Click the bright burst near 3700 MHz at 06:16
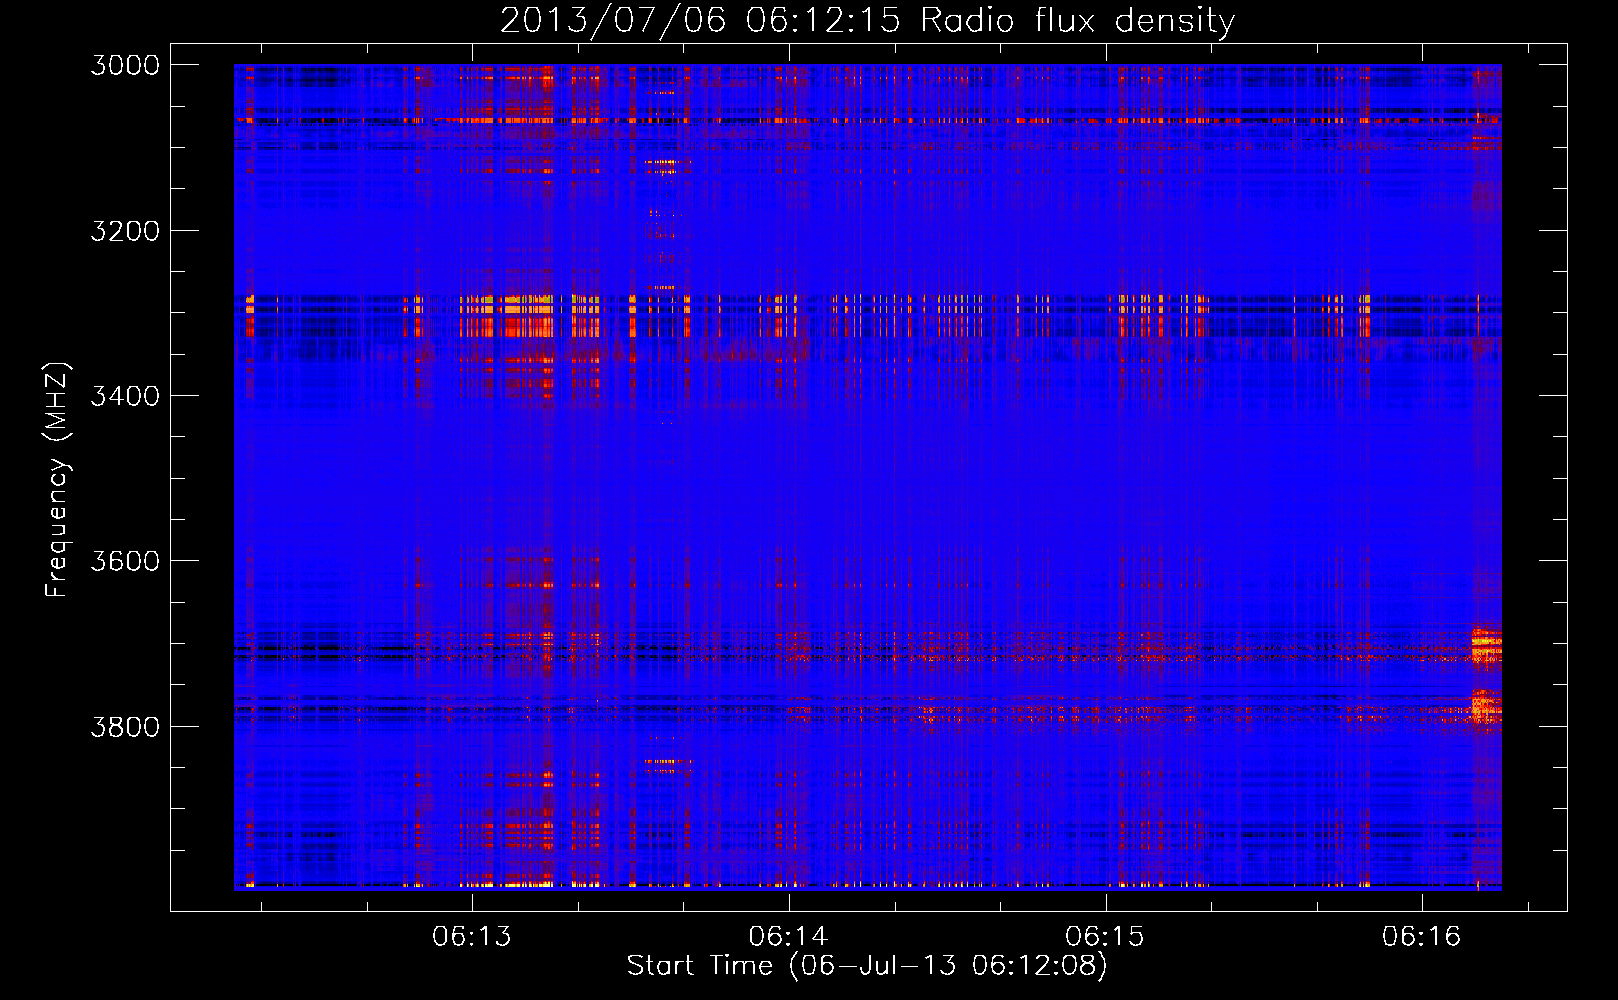The width and height of the screenshot is (1618, 1000). tap(1486, 645)
